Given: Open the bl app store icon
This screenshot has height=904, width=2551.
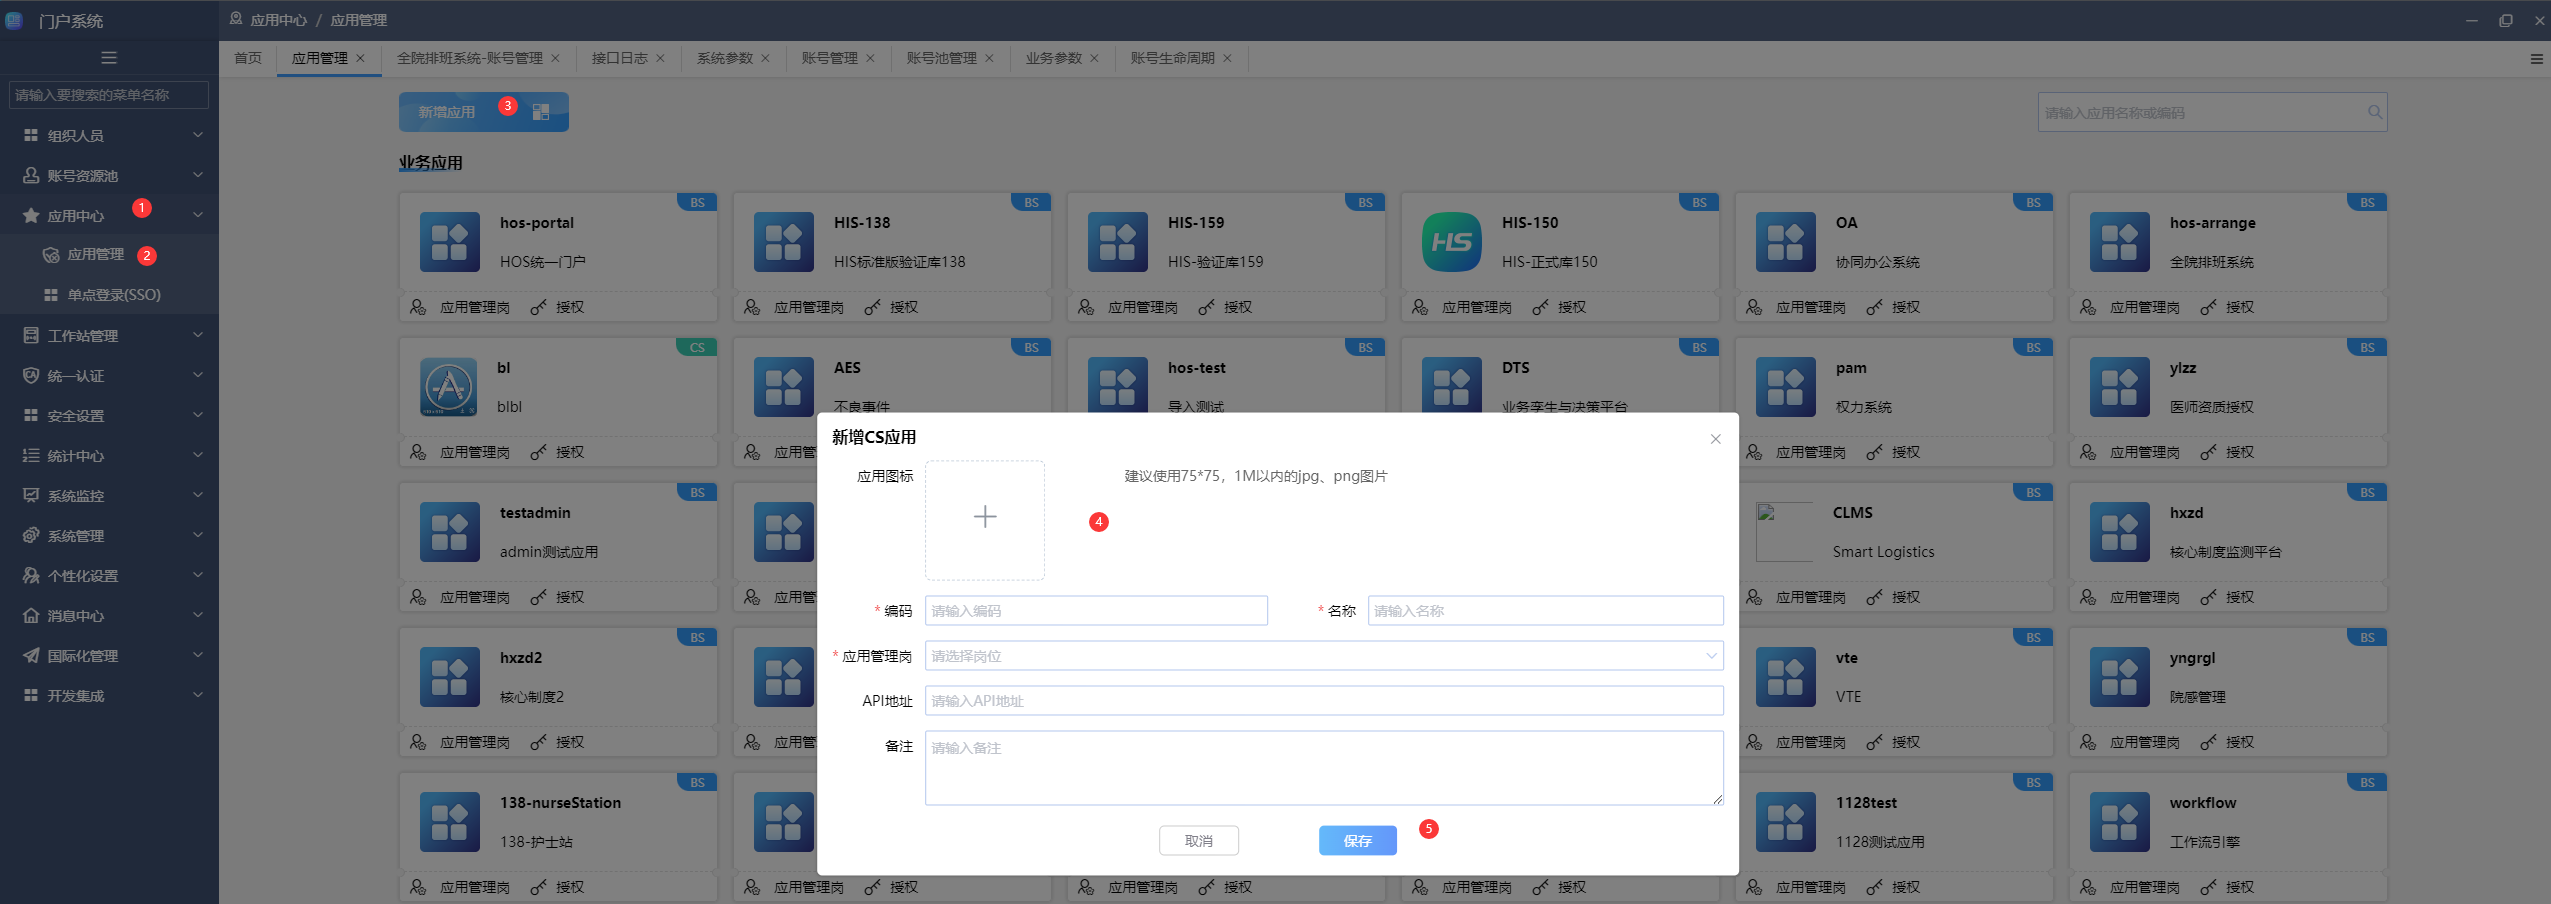Looking at the screenshot, I should [449, 387].
